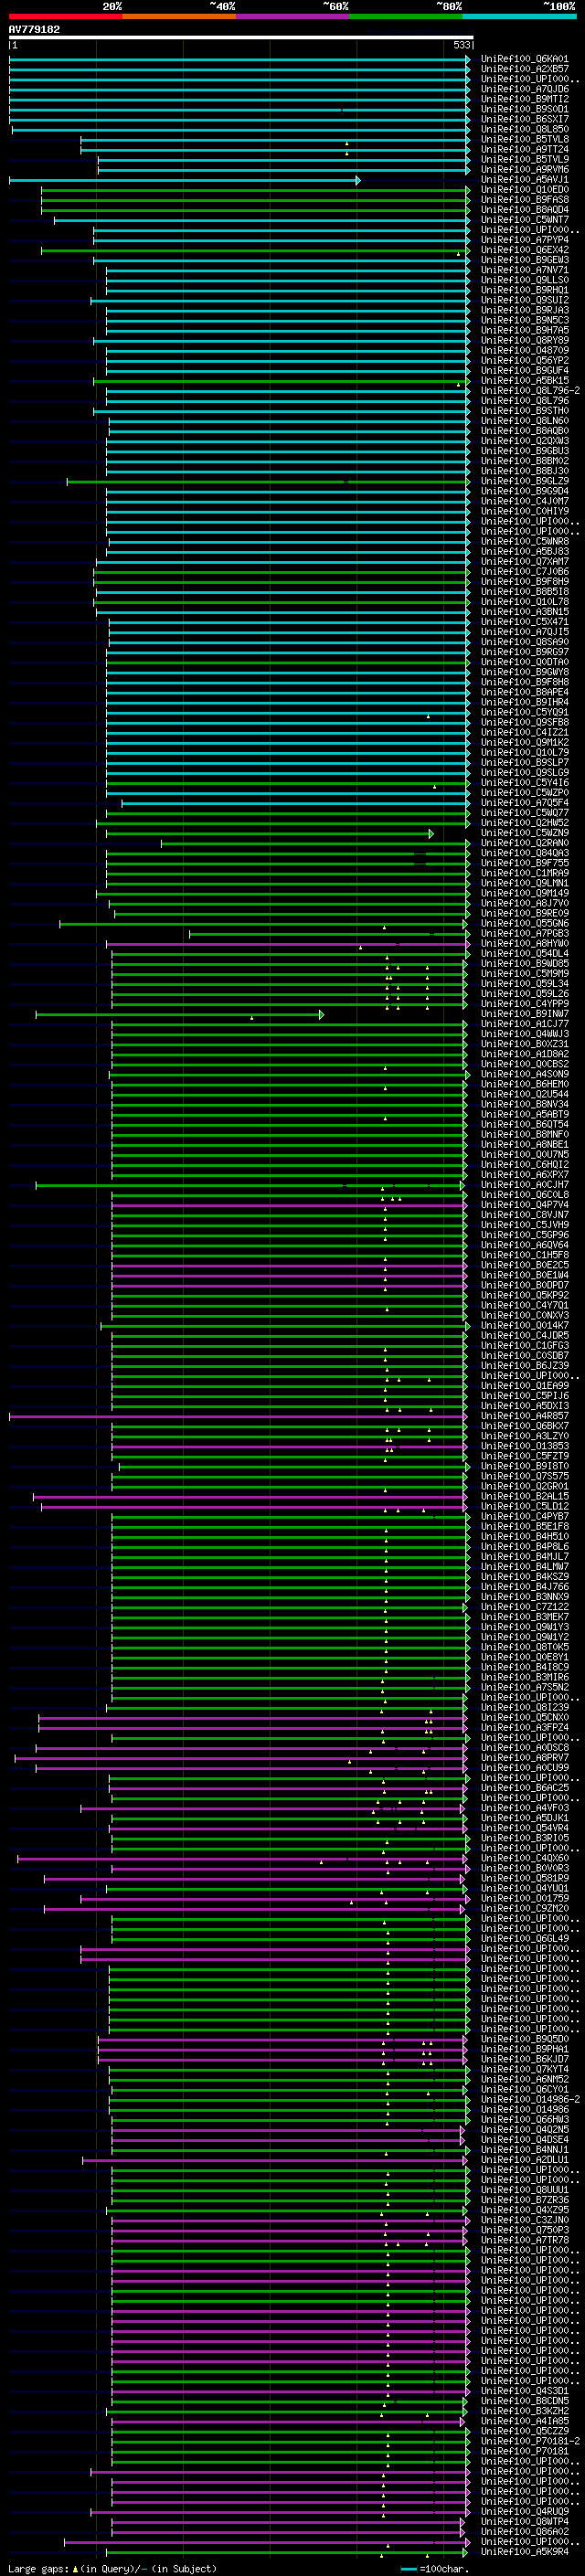Click label UniRef100_Q9SFB8
585x2576 pixels.
coord(525,722)
